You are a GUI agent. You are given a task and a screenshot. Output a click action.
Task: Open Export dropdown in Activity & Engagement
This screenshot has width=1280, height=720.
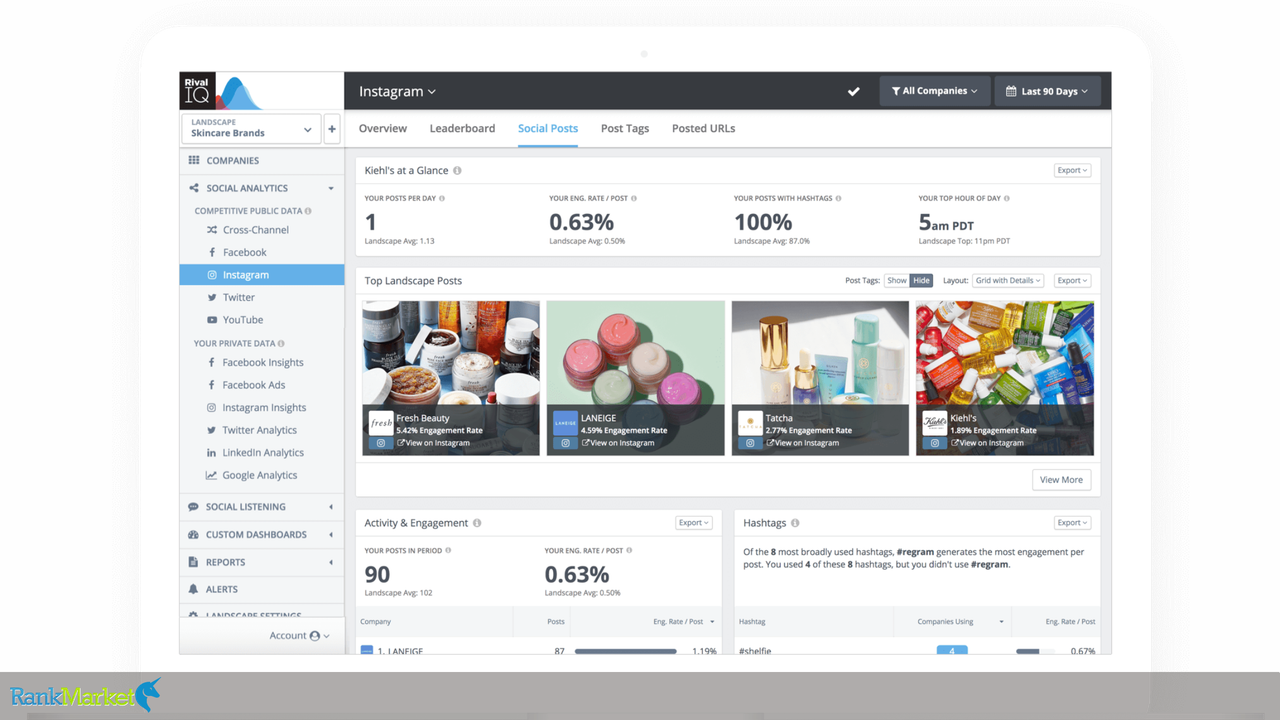(694, 523)
